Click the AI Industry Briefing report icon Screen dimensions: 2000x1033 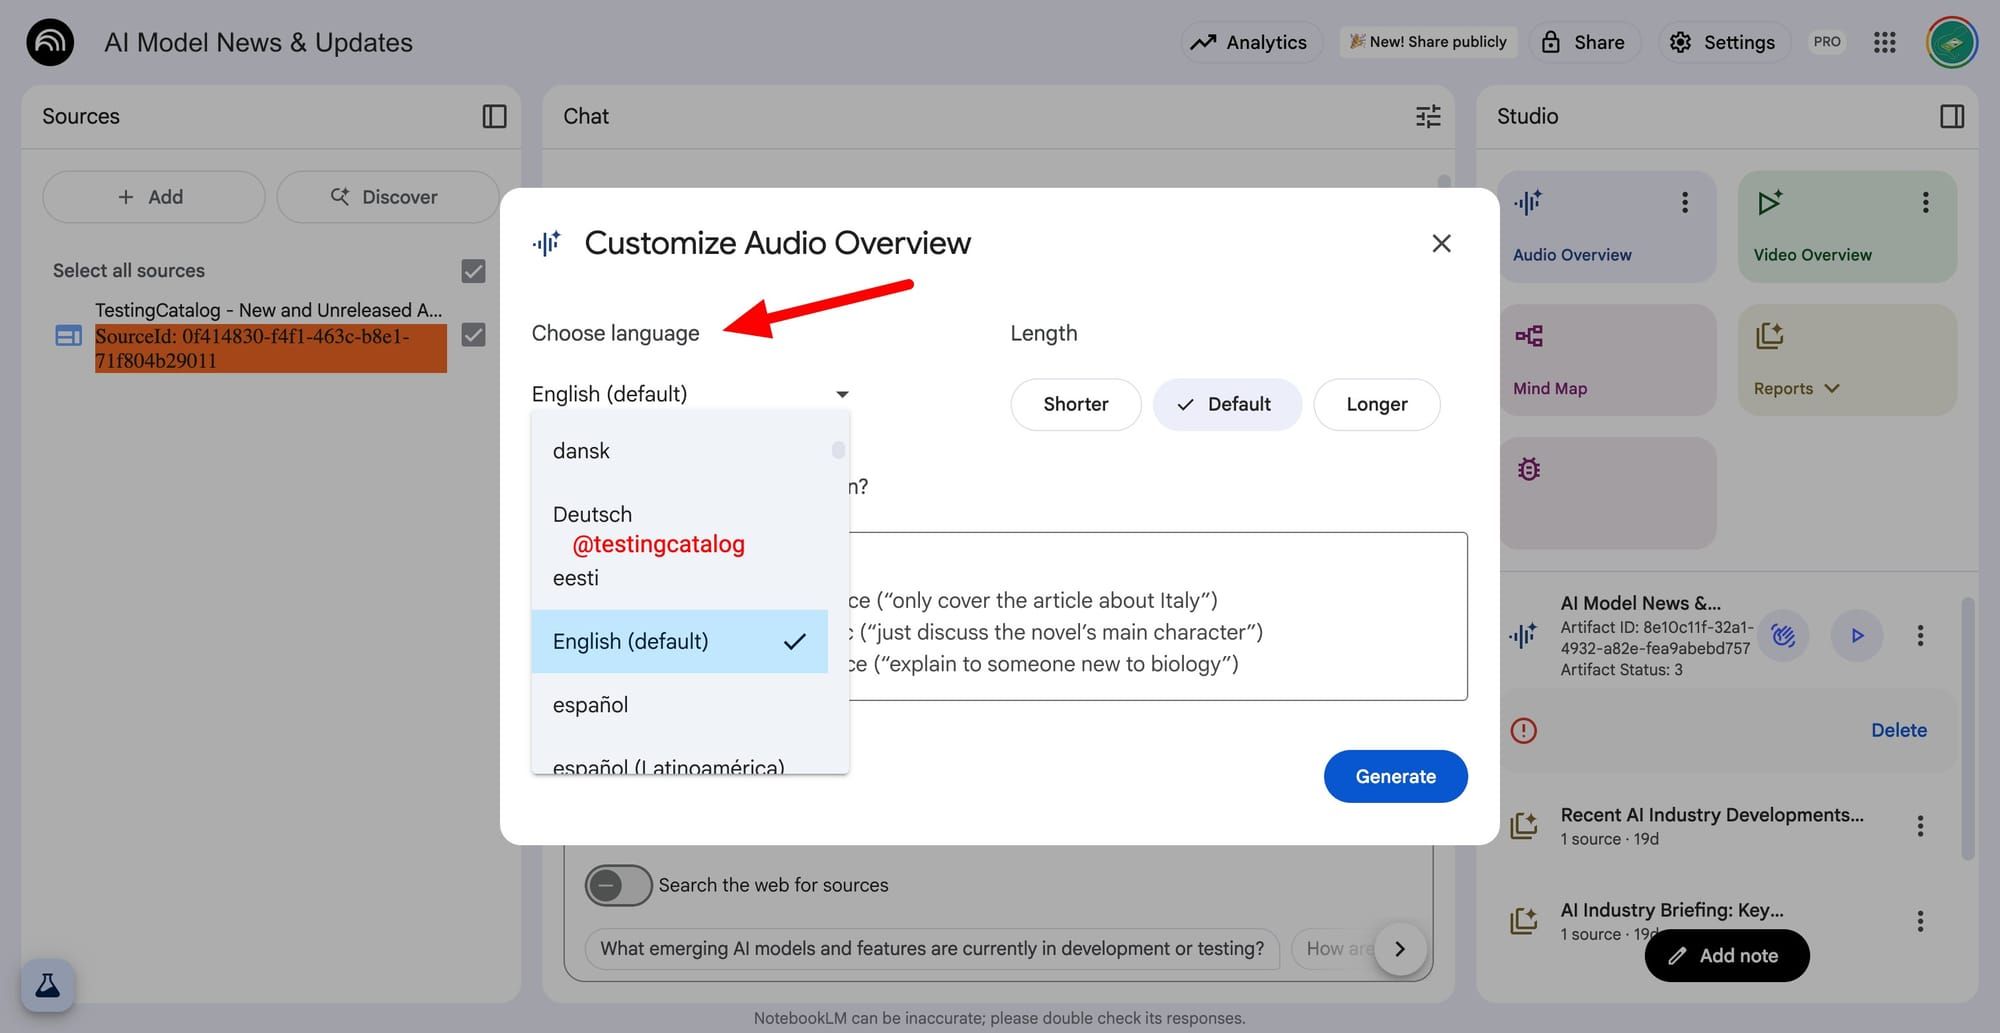point(1523,921)
